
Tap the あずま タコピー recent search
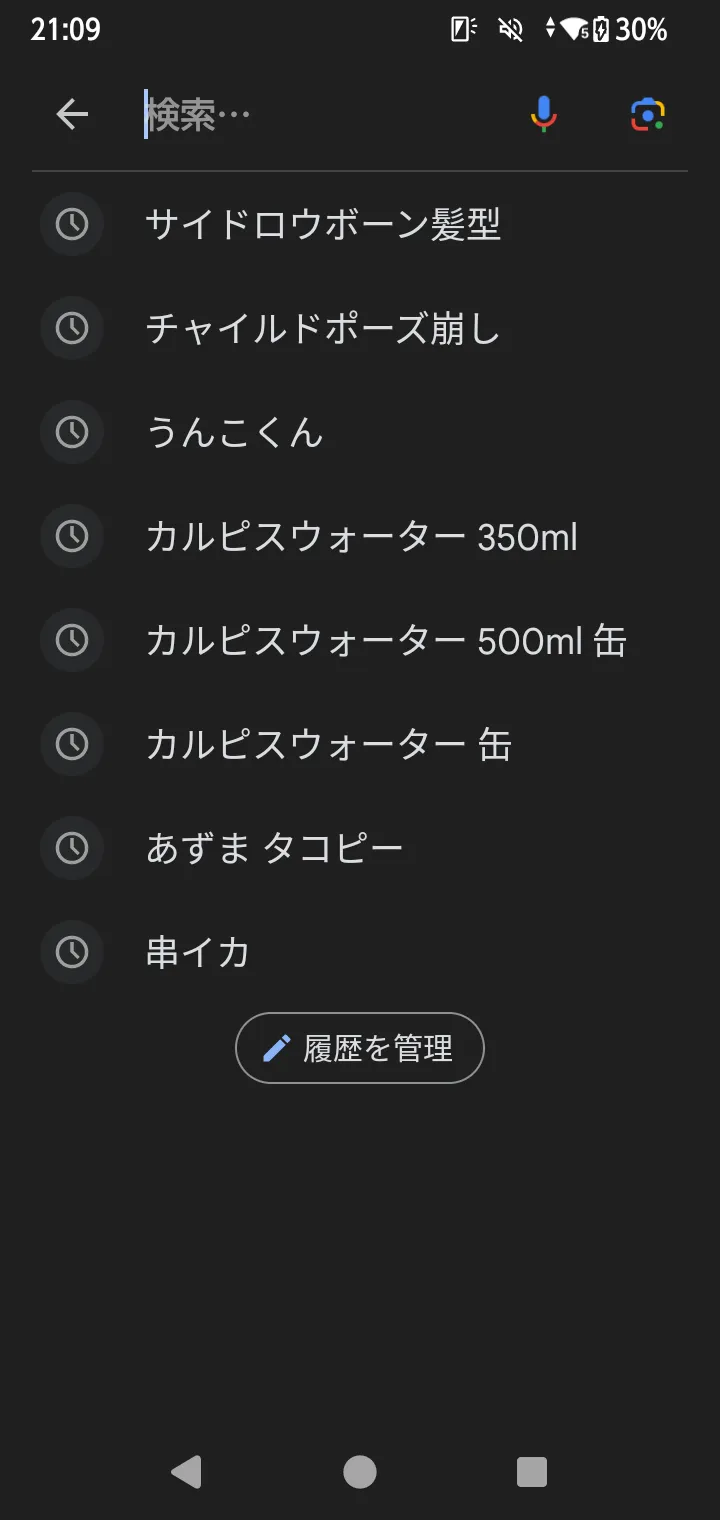(x=275, y=849)
